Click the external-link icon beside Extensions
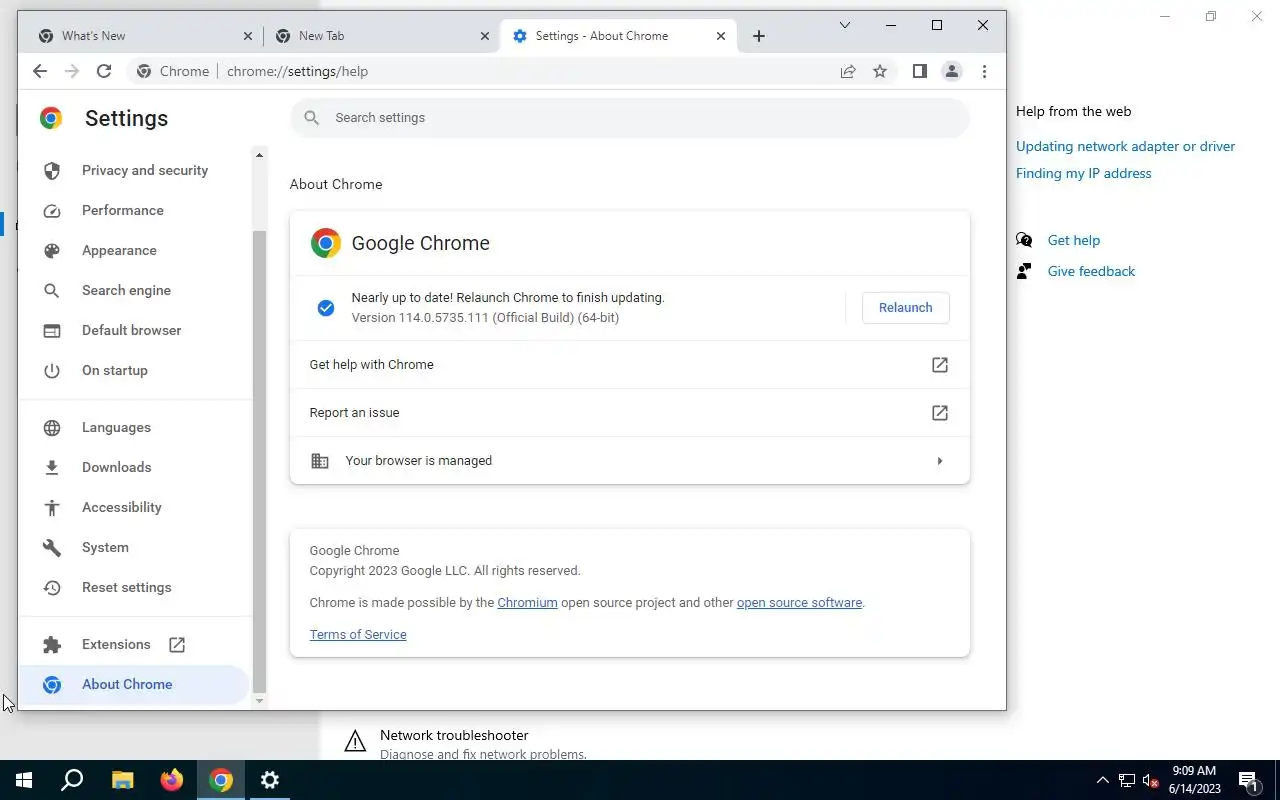 [177, 645]
